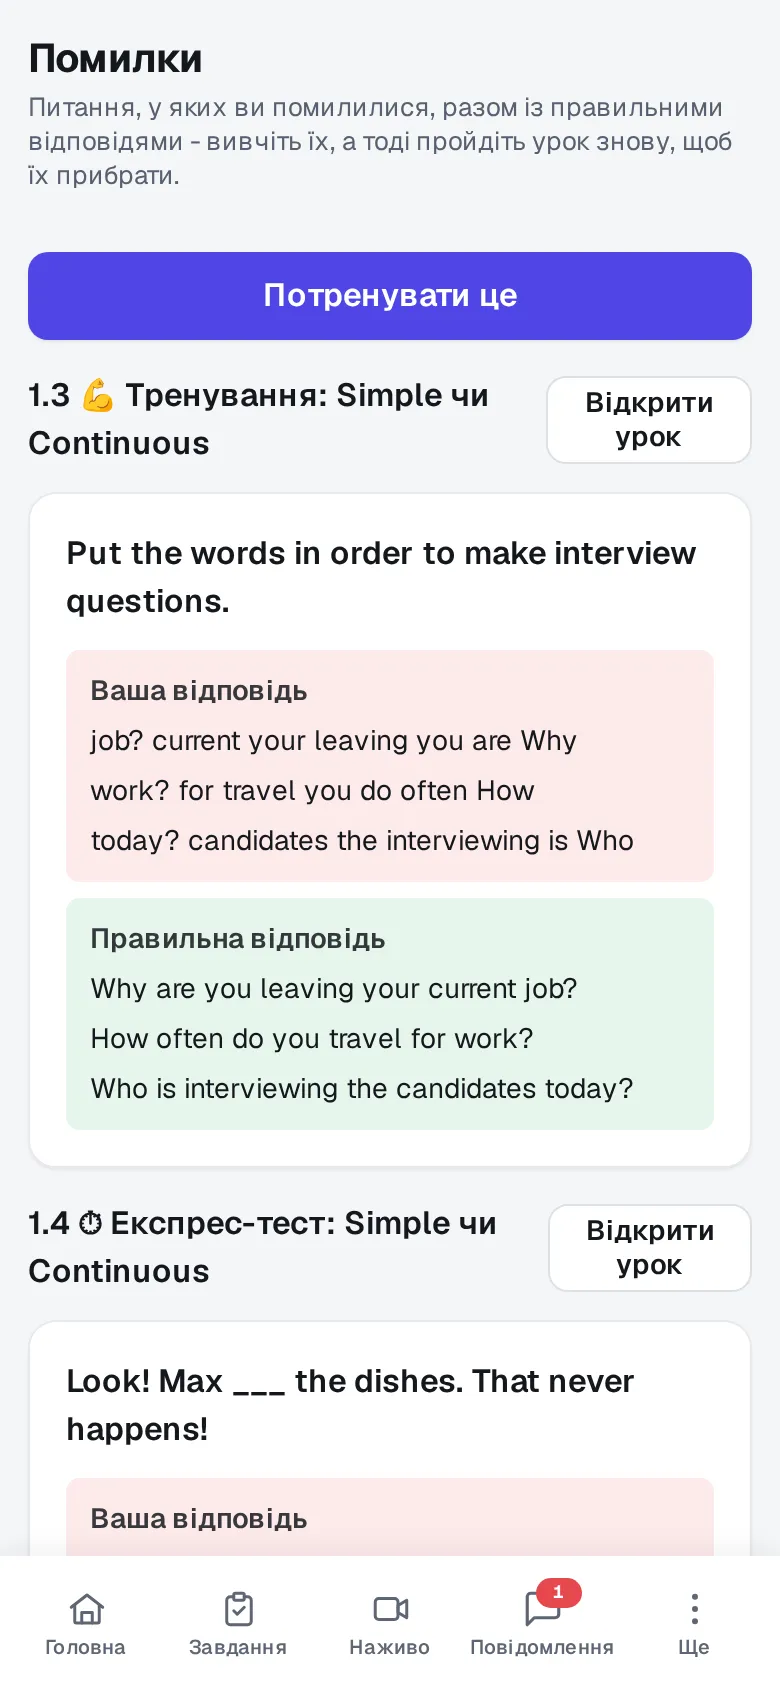The width and height of the screenshot is (780, 1688).
Task: Open lesson via Відкрити урок beside lesson 1.4
Action: [650, 1248]
